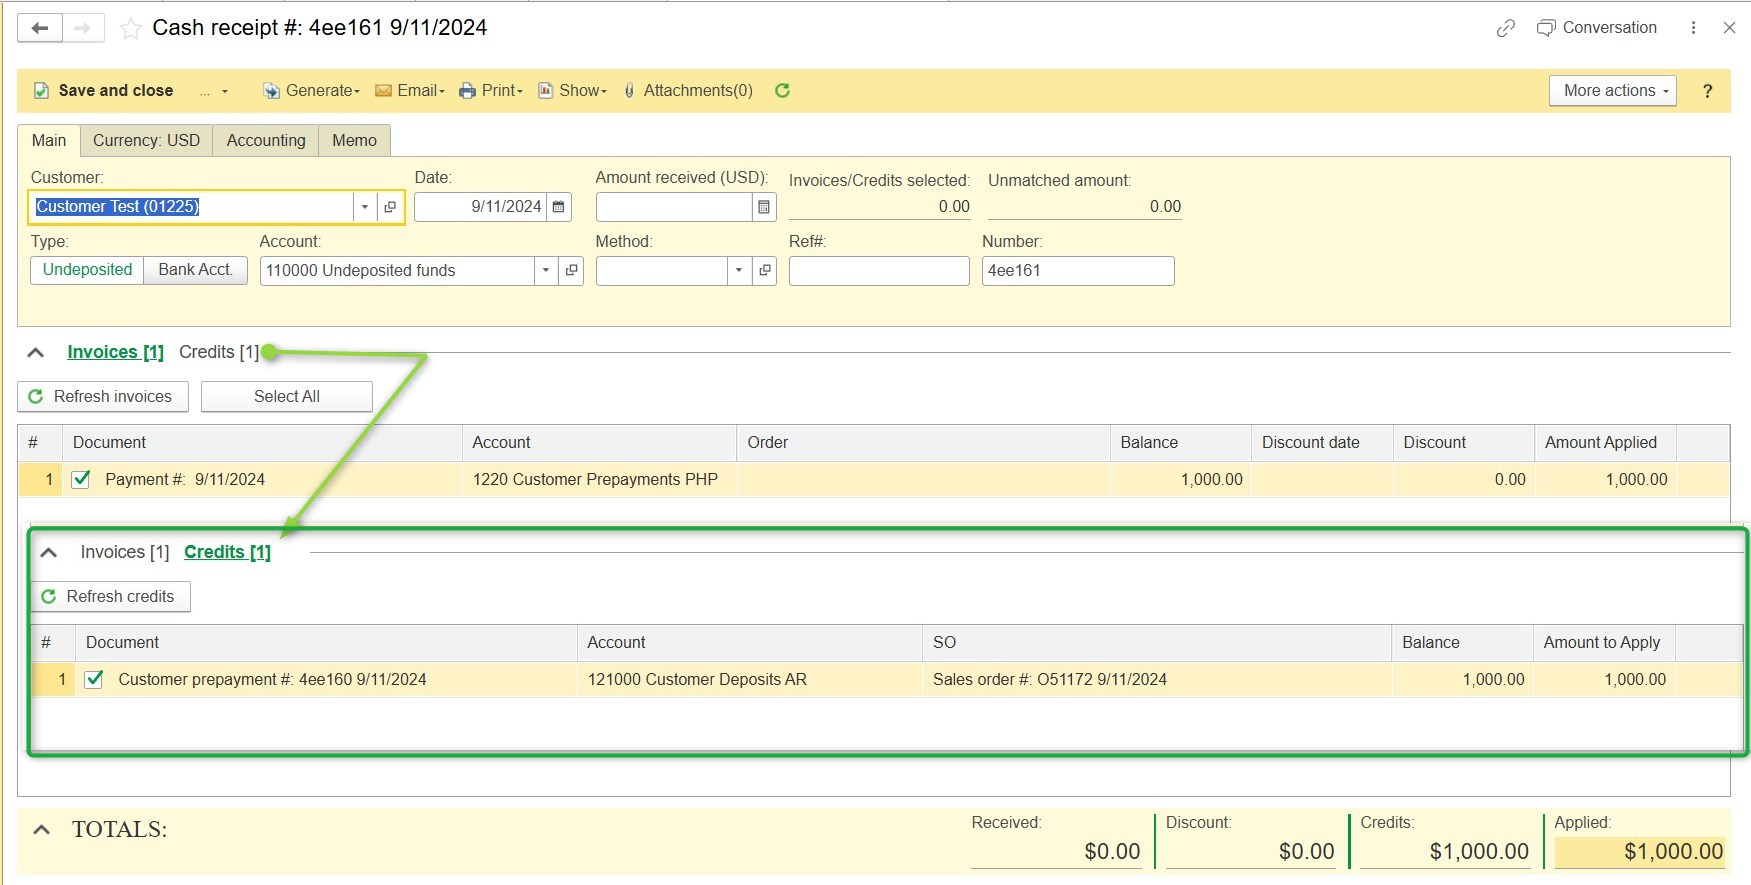This screenshot has width=1751, height=885.
Task: Click the Applied total $1,000.00 field
Action: pyautogui.click(x=1640, y=851)
